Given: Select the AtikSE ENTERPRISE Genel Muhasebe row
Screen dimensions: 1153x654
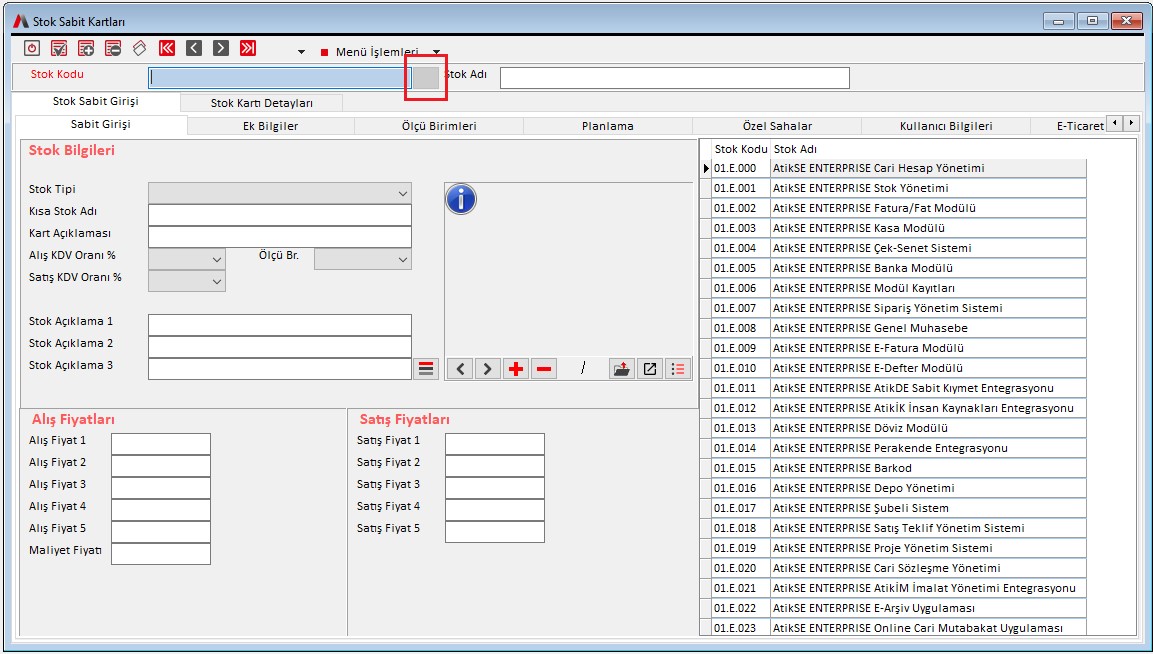Looking at the screenshot, I should 899,328.
